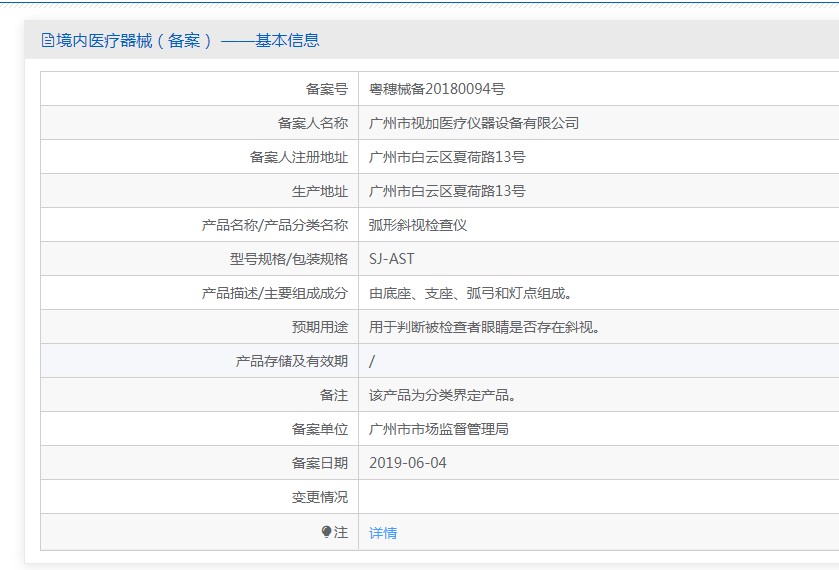839x570 pixels.
Task: Click the lightbulb icon beside 注
Action: [x=326, y=531]
